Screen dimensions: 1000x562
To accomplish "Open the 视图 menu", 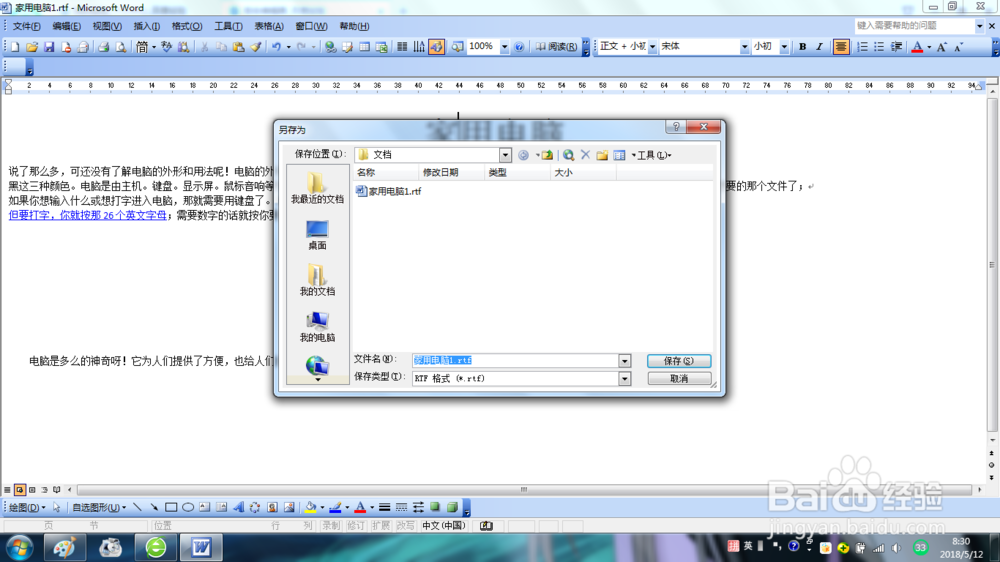I will click(107, 26).
